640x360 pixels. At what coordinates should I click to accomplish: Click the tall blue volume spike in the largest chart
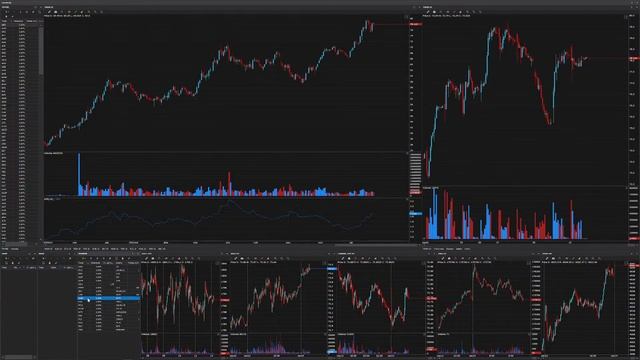79,175
